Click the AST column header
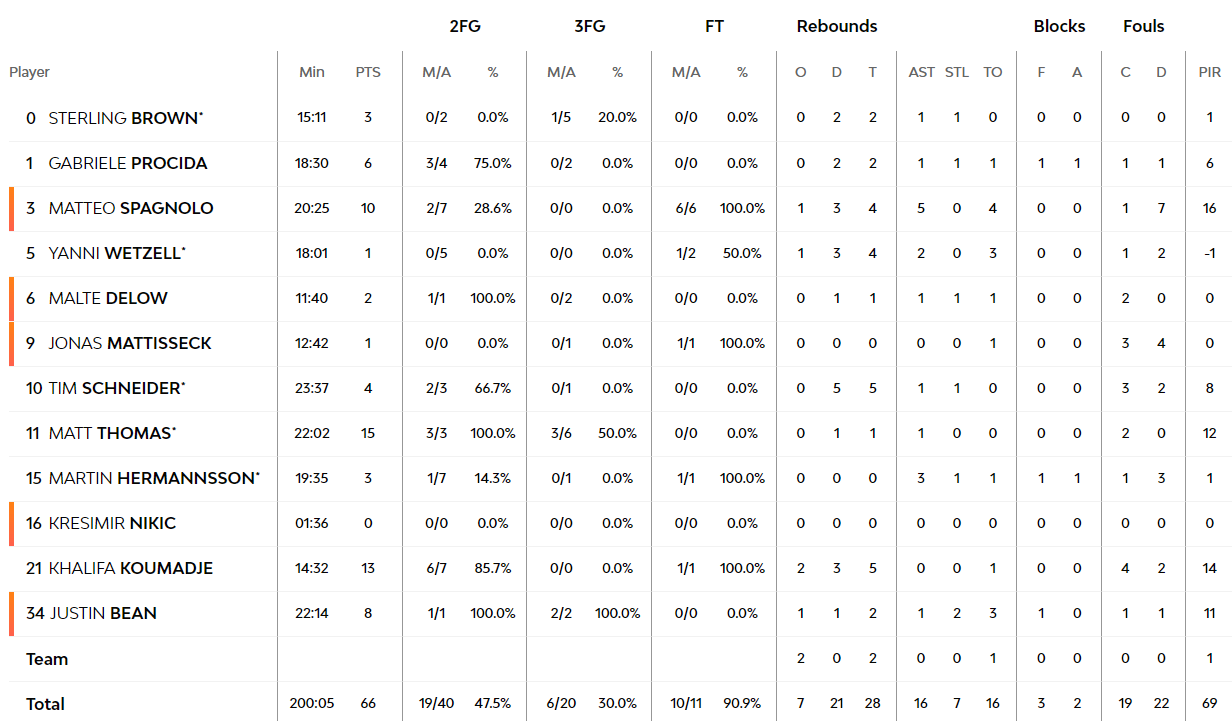This screenshot has height=721, width=1232. pos(921,72)
